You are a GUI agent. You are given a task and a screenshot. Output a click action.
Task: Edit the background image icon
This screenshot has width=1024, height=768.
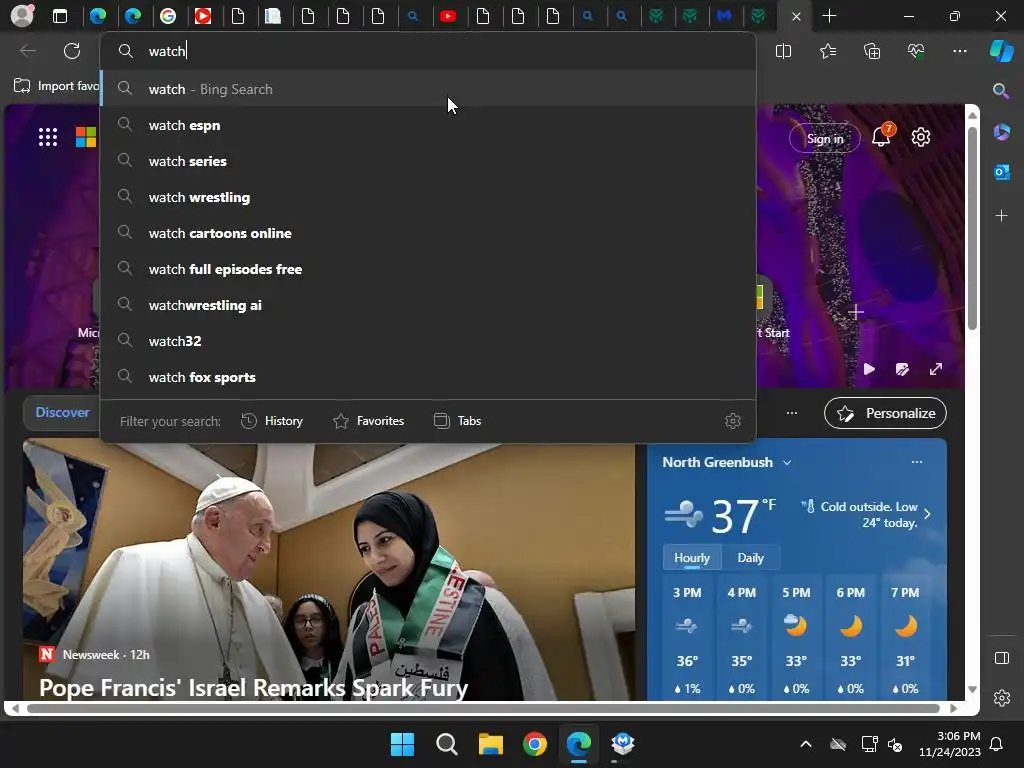903,369
